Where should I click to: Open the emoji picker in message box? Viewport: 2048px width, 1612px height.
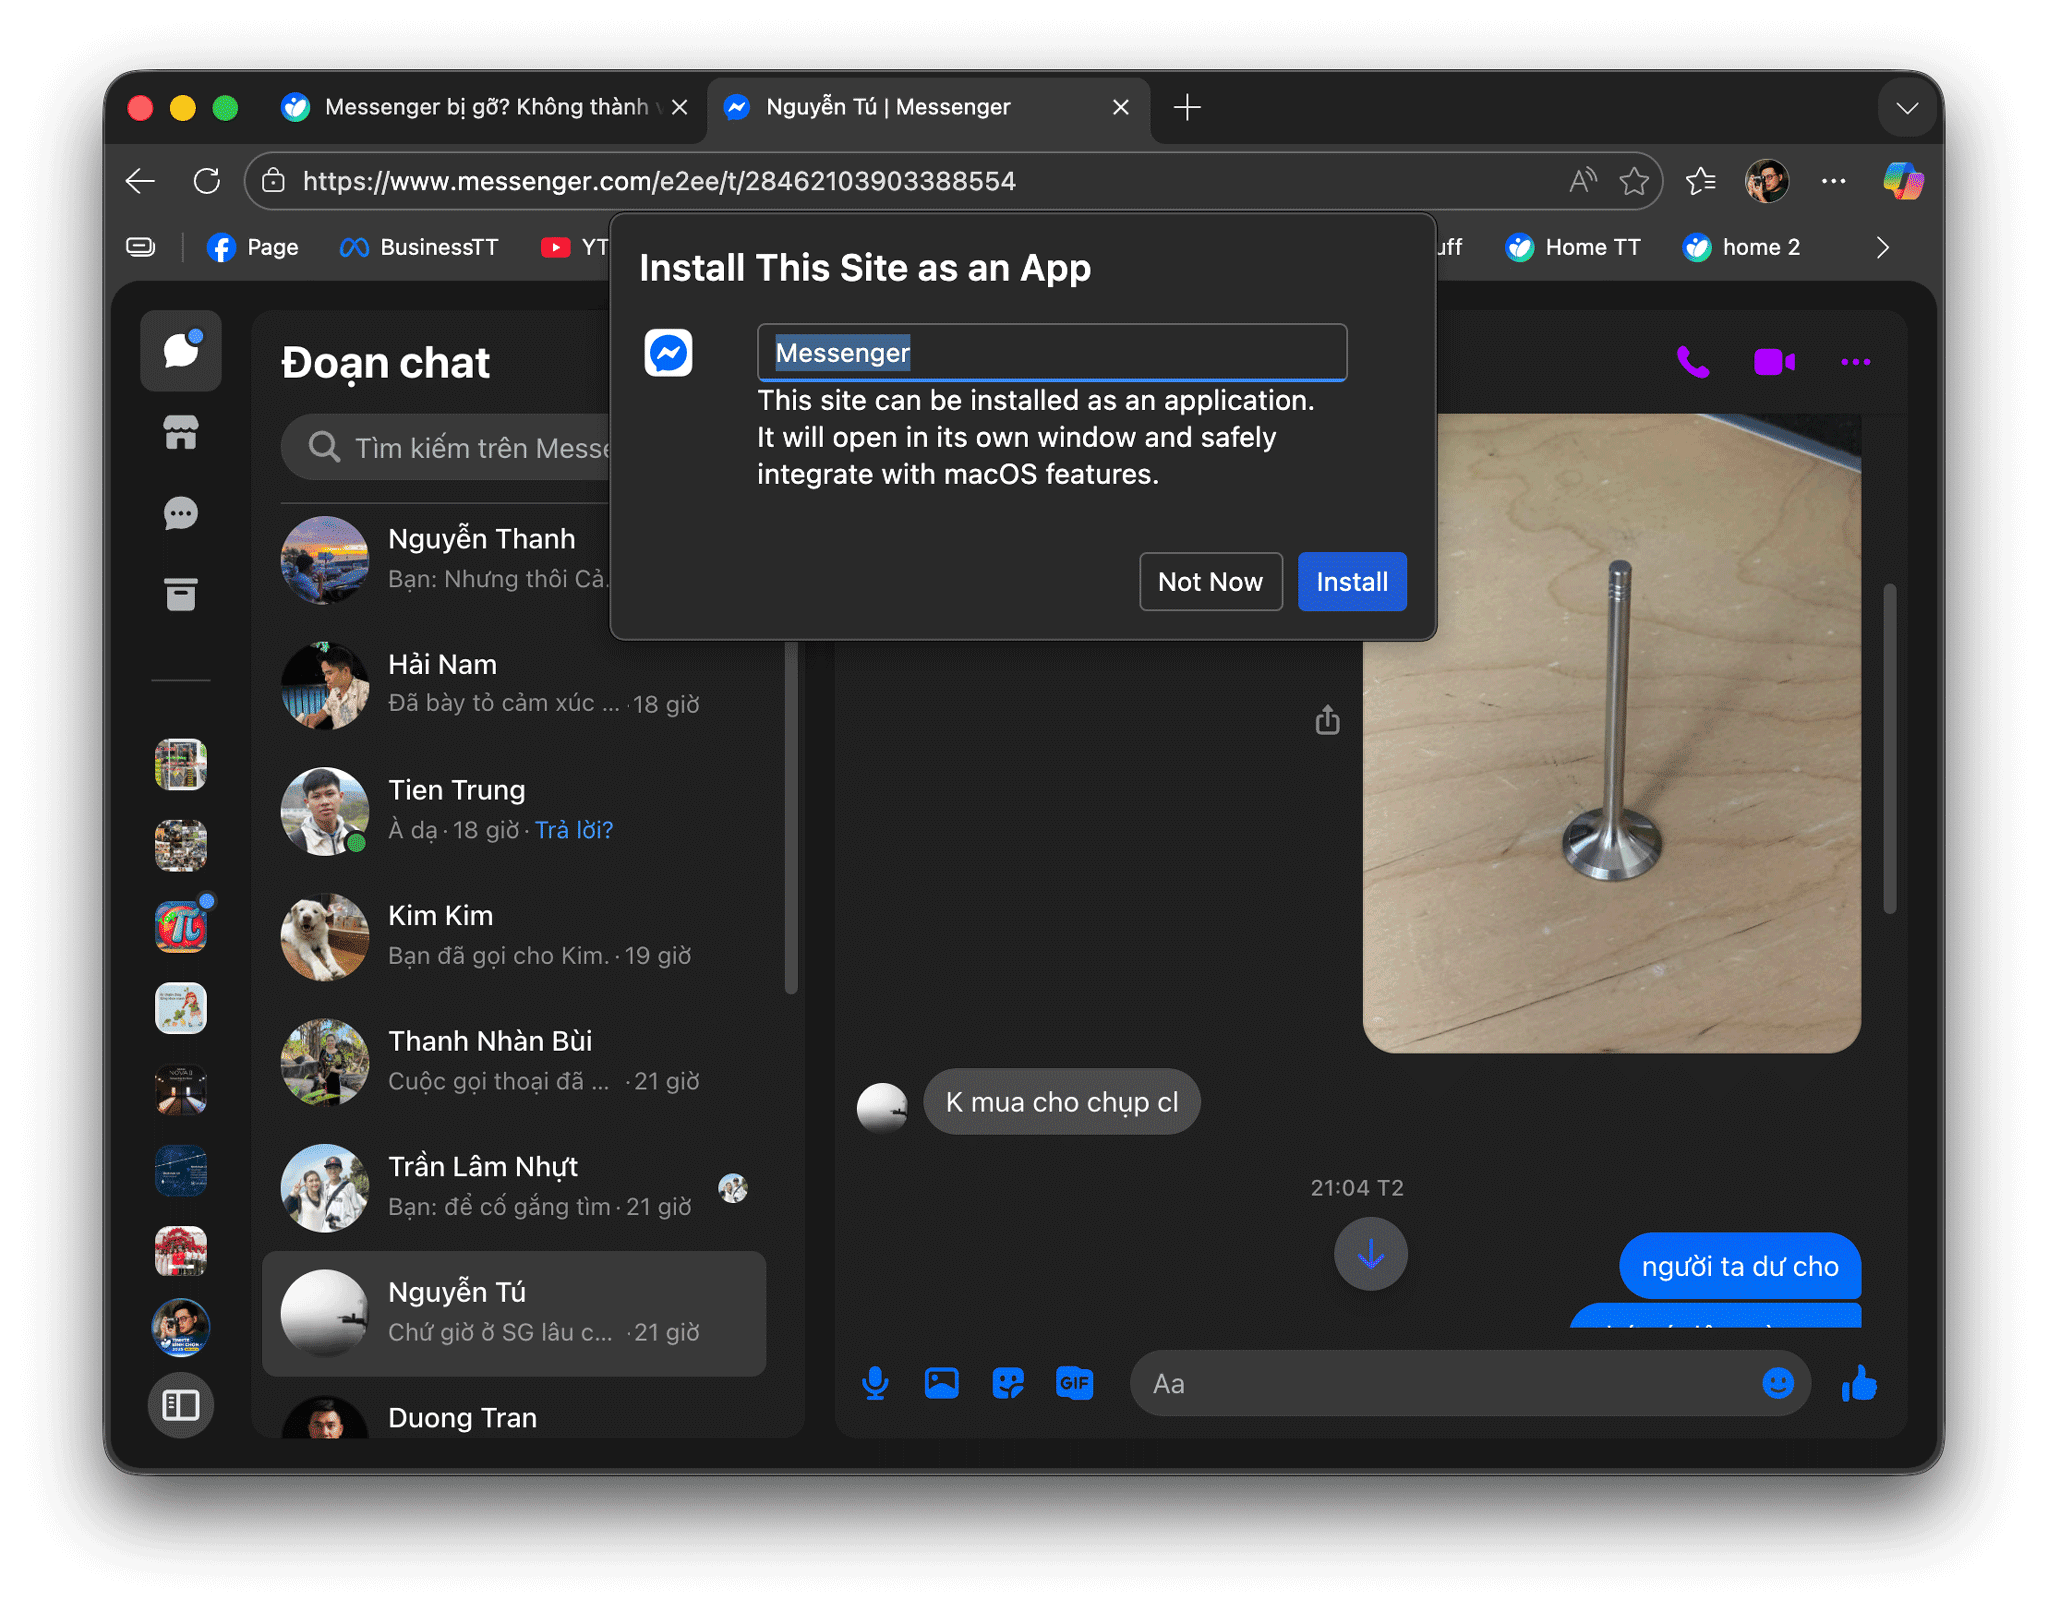point(1777,1384)
